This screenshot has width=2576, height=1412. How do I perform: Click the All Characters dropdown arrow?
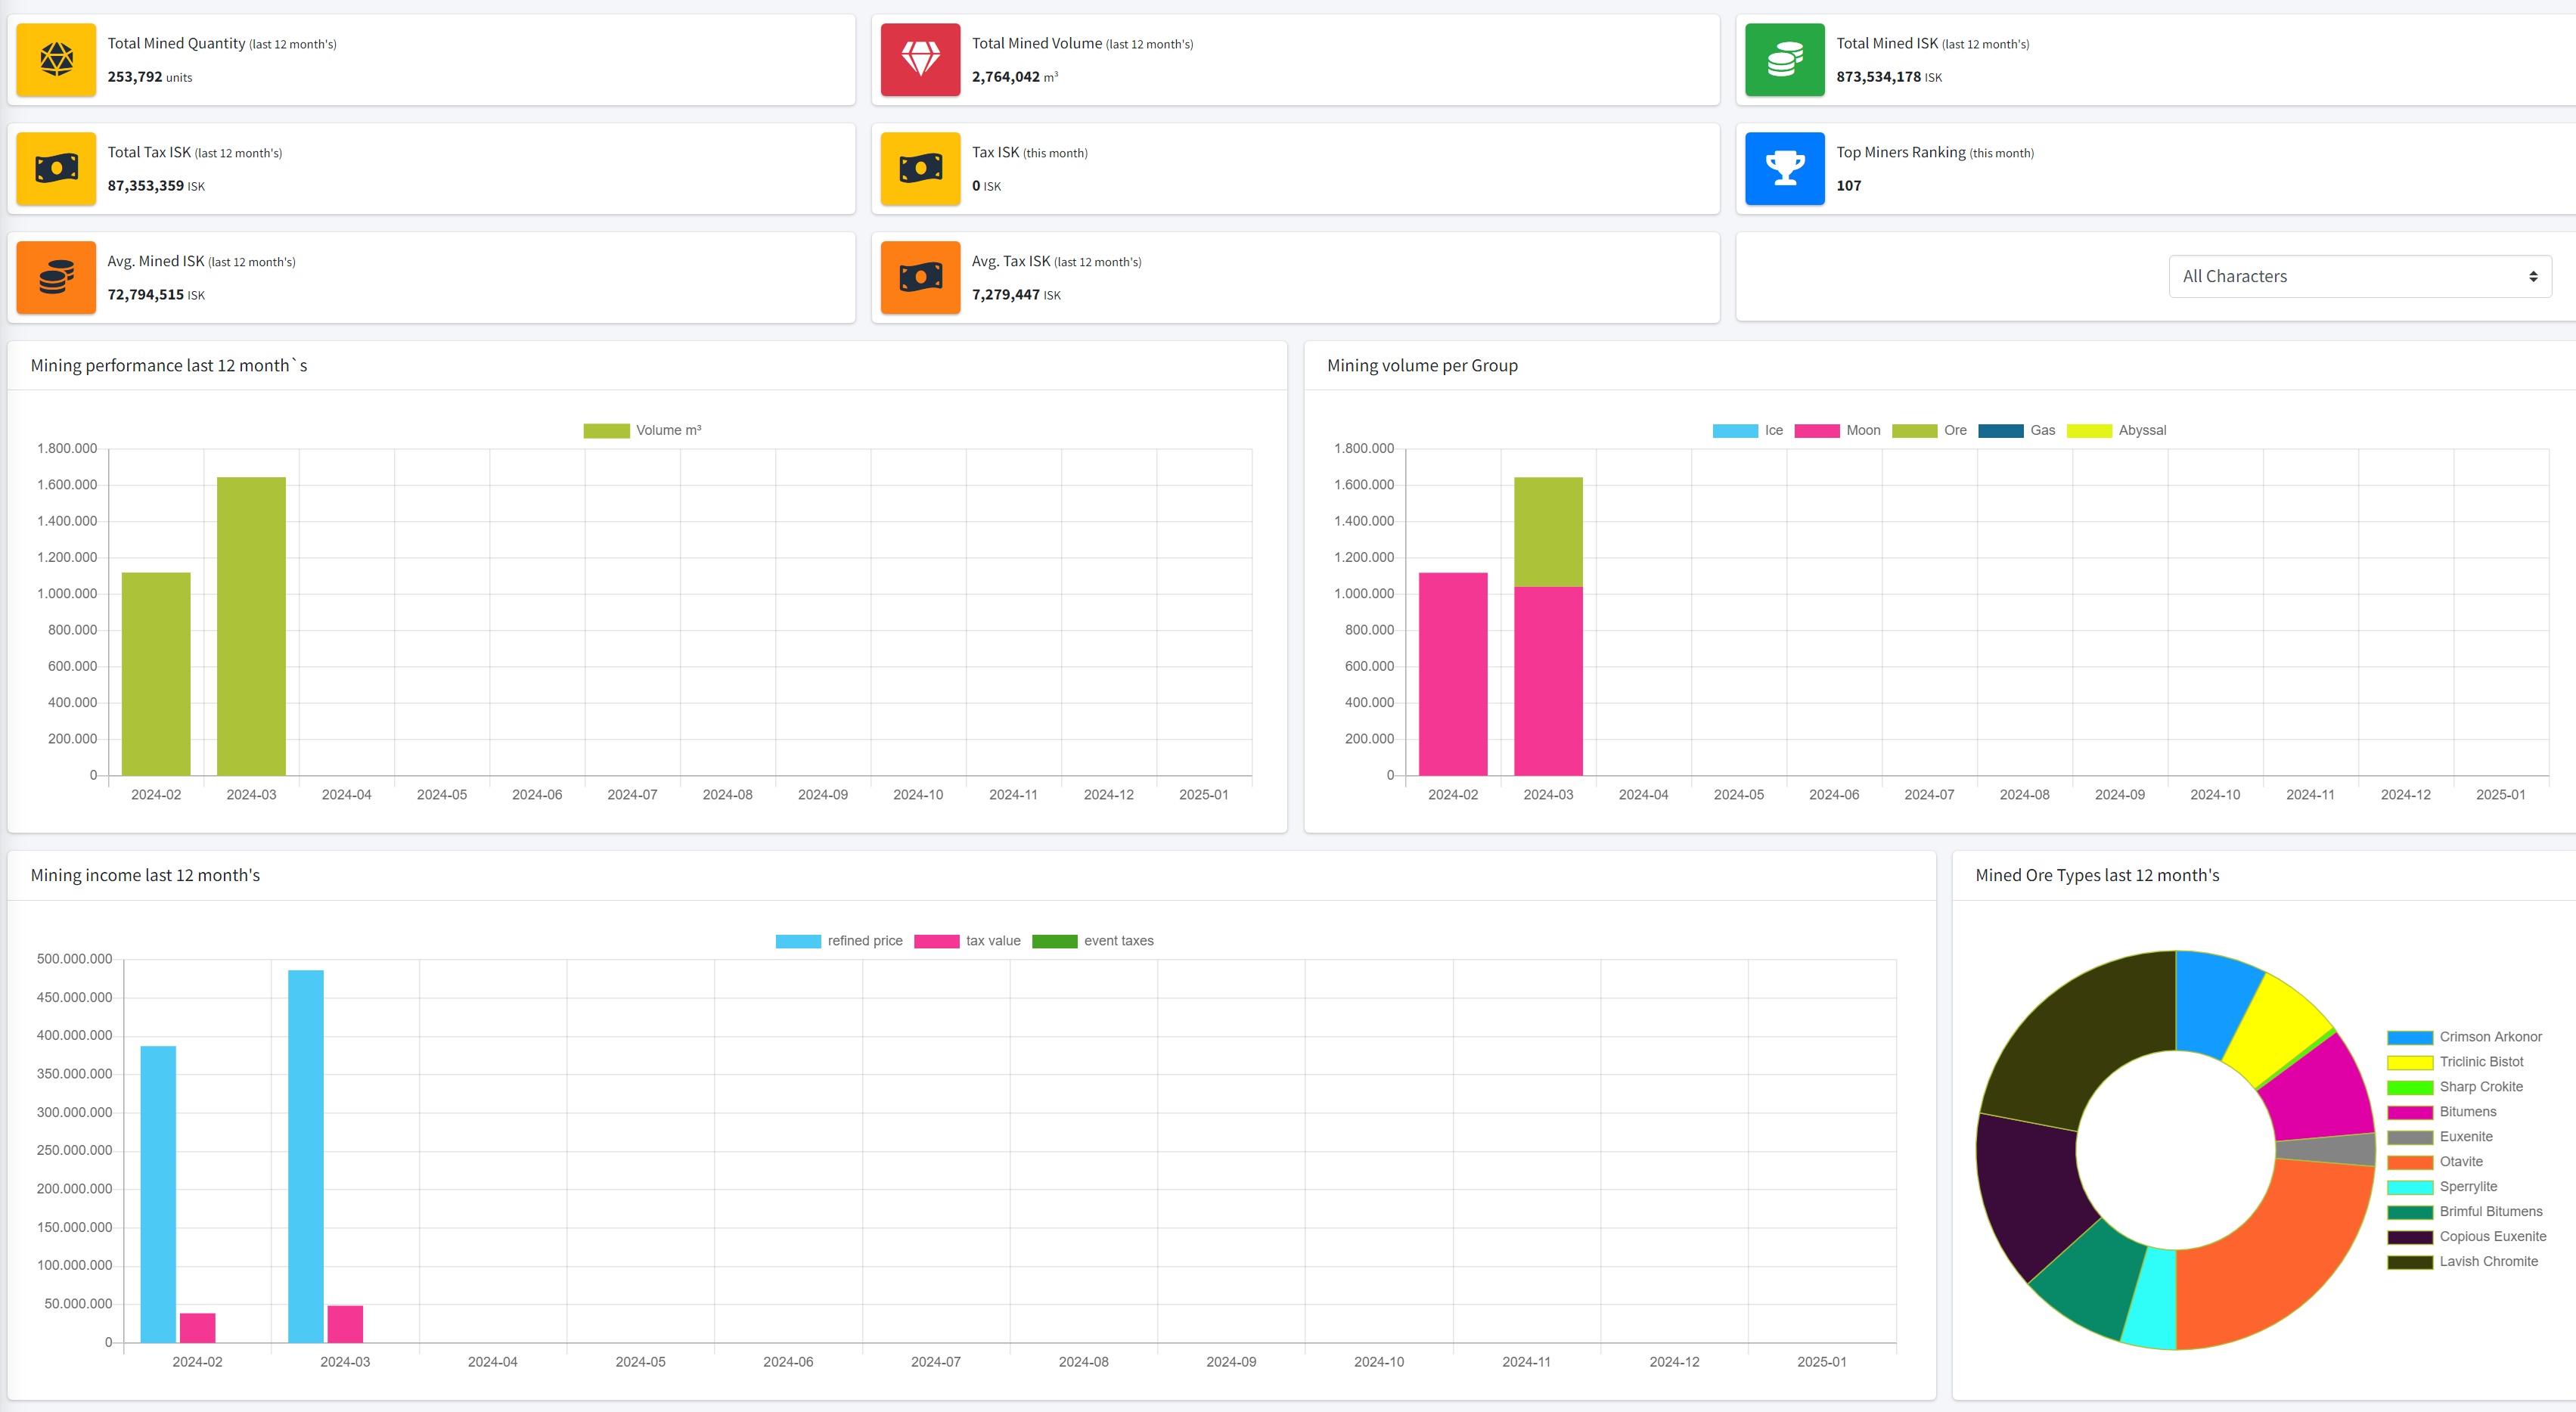pyautogui.click(x=2533, y=277)
